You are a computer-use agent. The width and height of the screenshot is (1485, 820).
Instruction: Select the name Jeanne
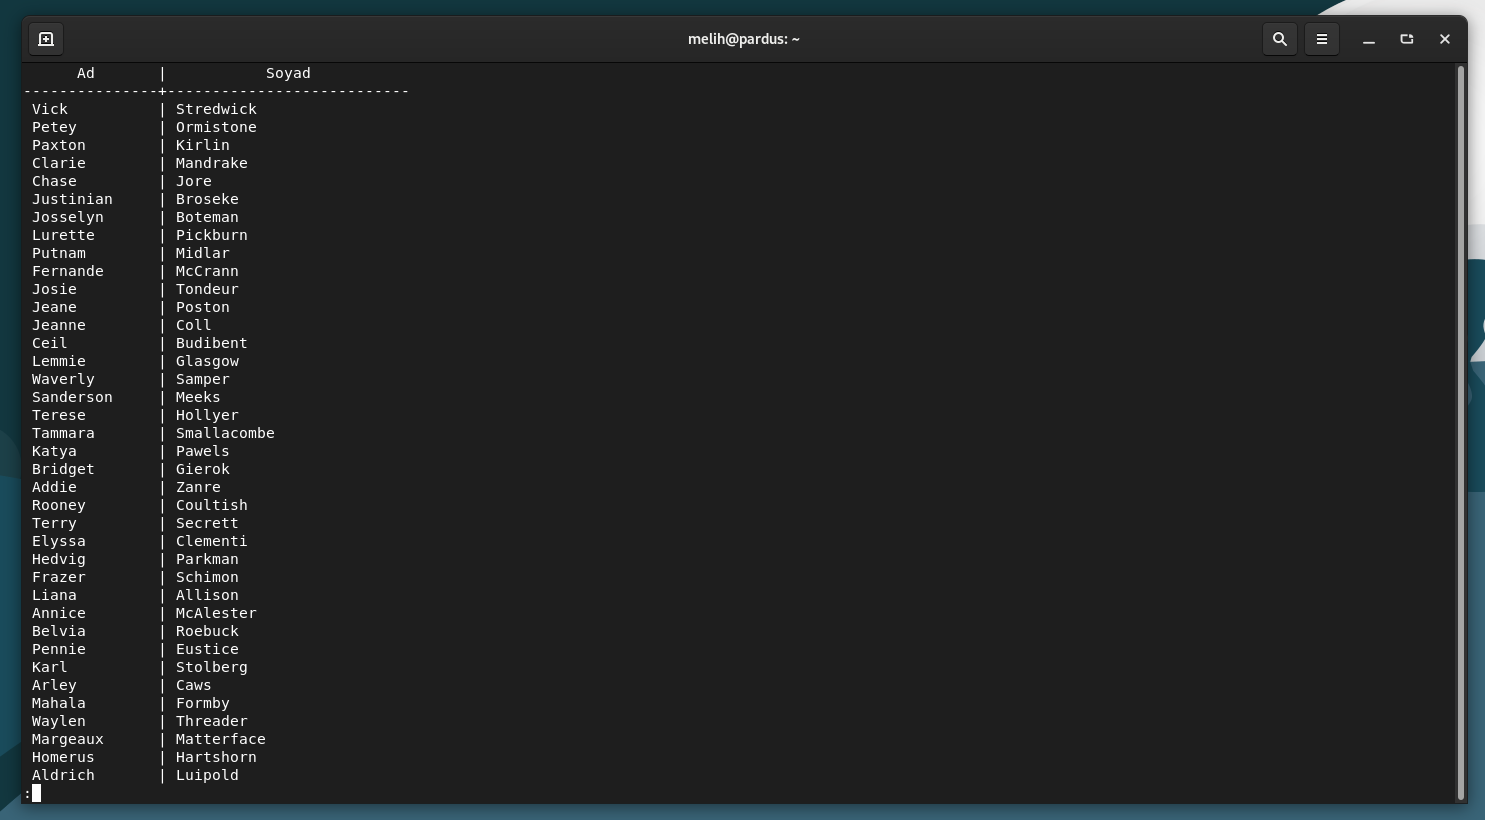coord(59,325)
